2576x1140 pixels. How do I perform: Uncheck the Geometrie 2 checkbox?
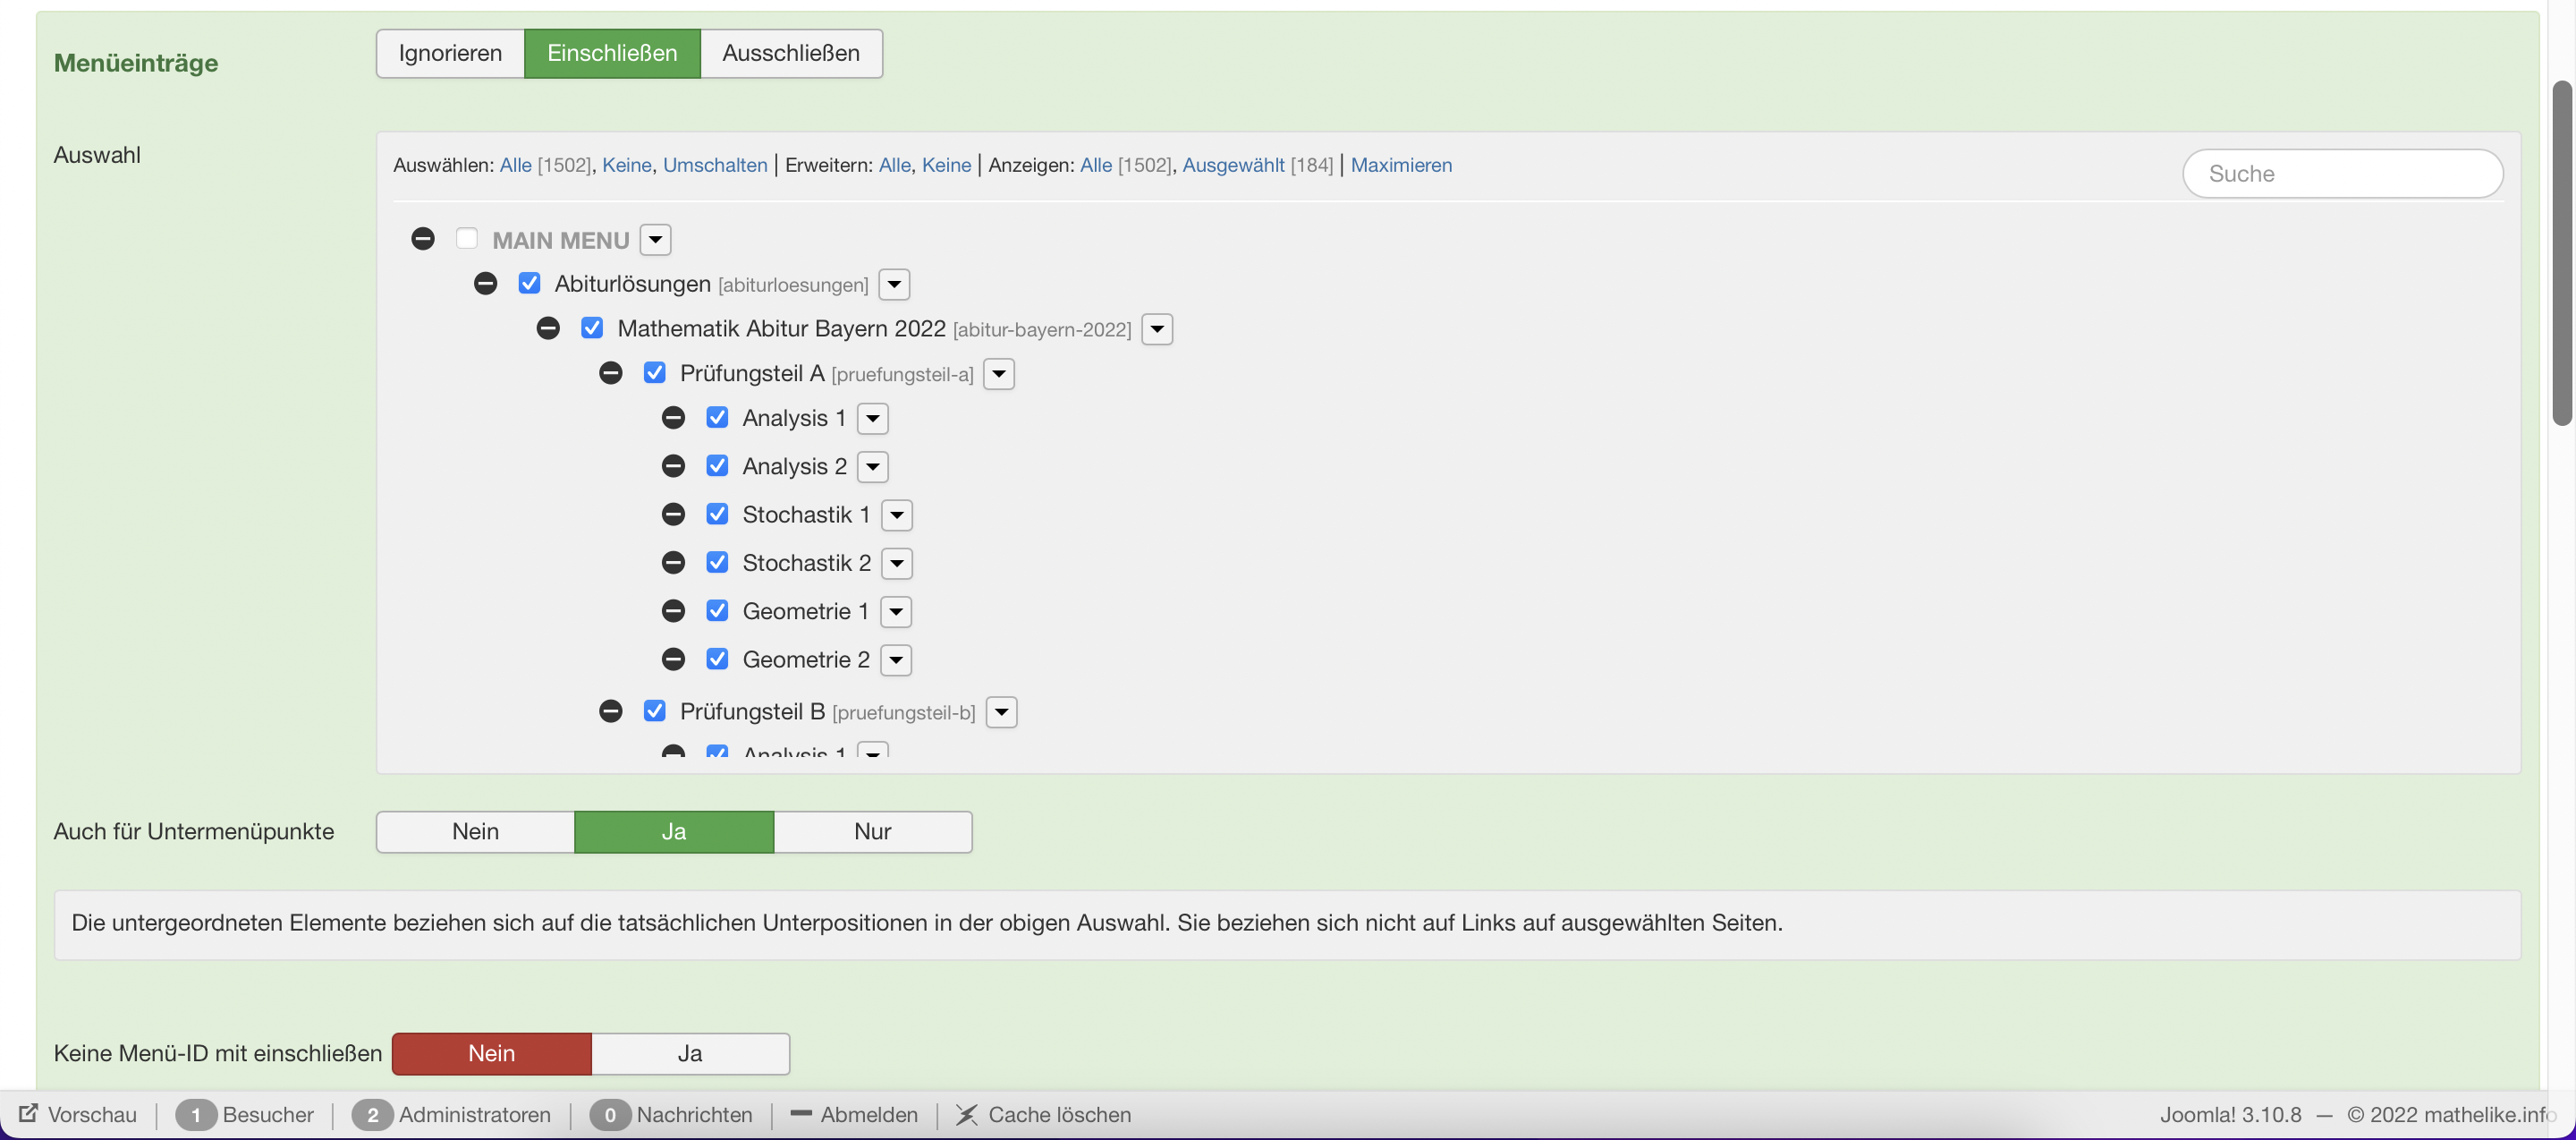[x=717, y=659]
